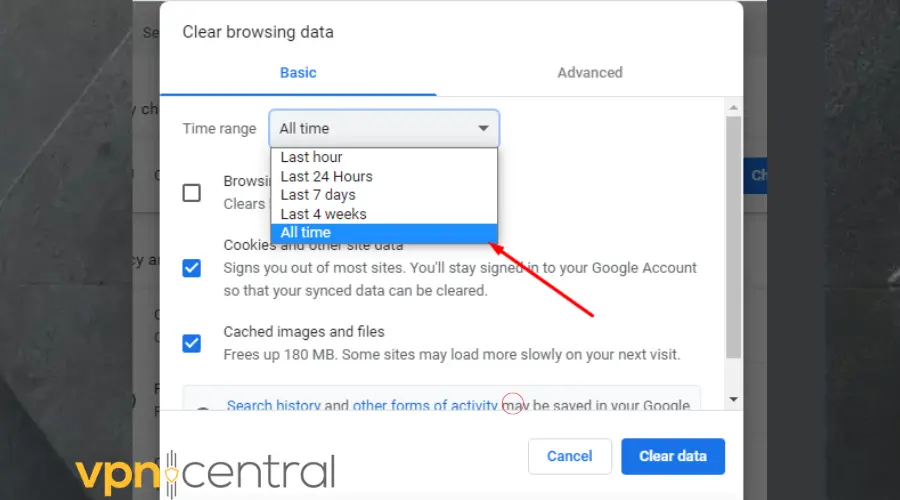Screen dimensions: 900x500
Task: Uncheck Cookies and other site data
Action: (x=192, y=268)
